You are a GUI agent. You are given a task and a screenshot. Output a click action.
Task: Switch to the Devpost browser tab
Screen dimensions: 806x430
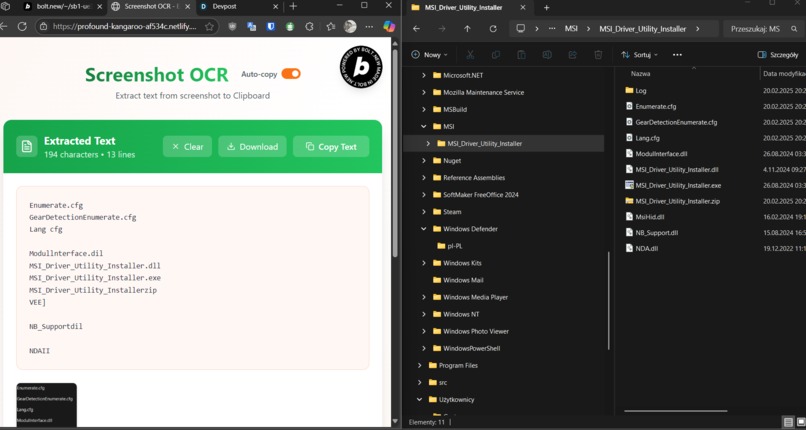tap(240, 7)
